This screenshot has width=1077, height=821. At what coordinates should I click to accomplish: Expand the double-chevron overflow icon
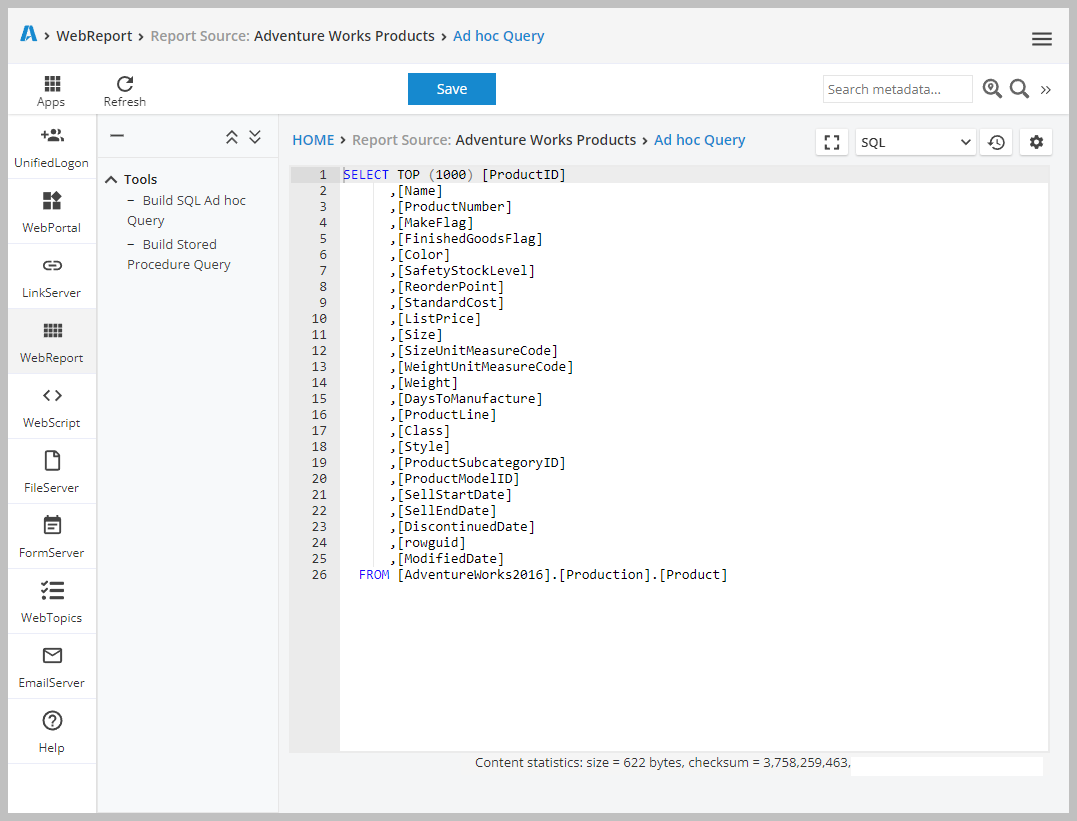[1045, 89]
